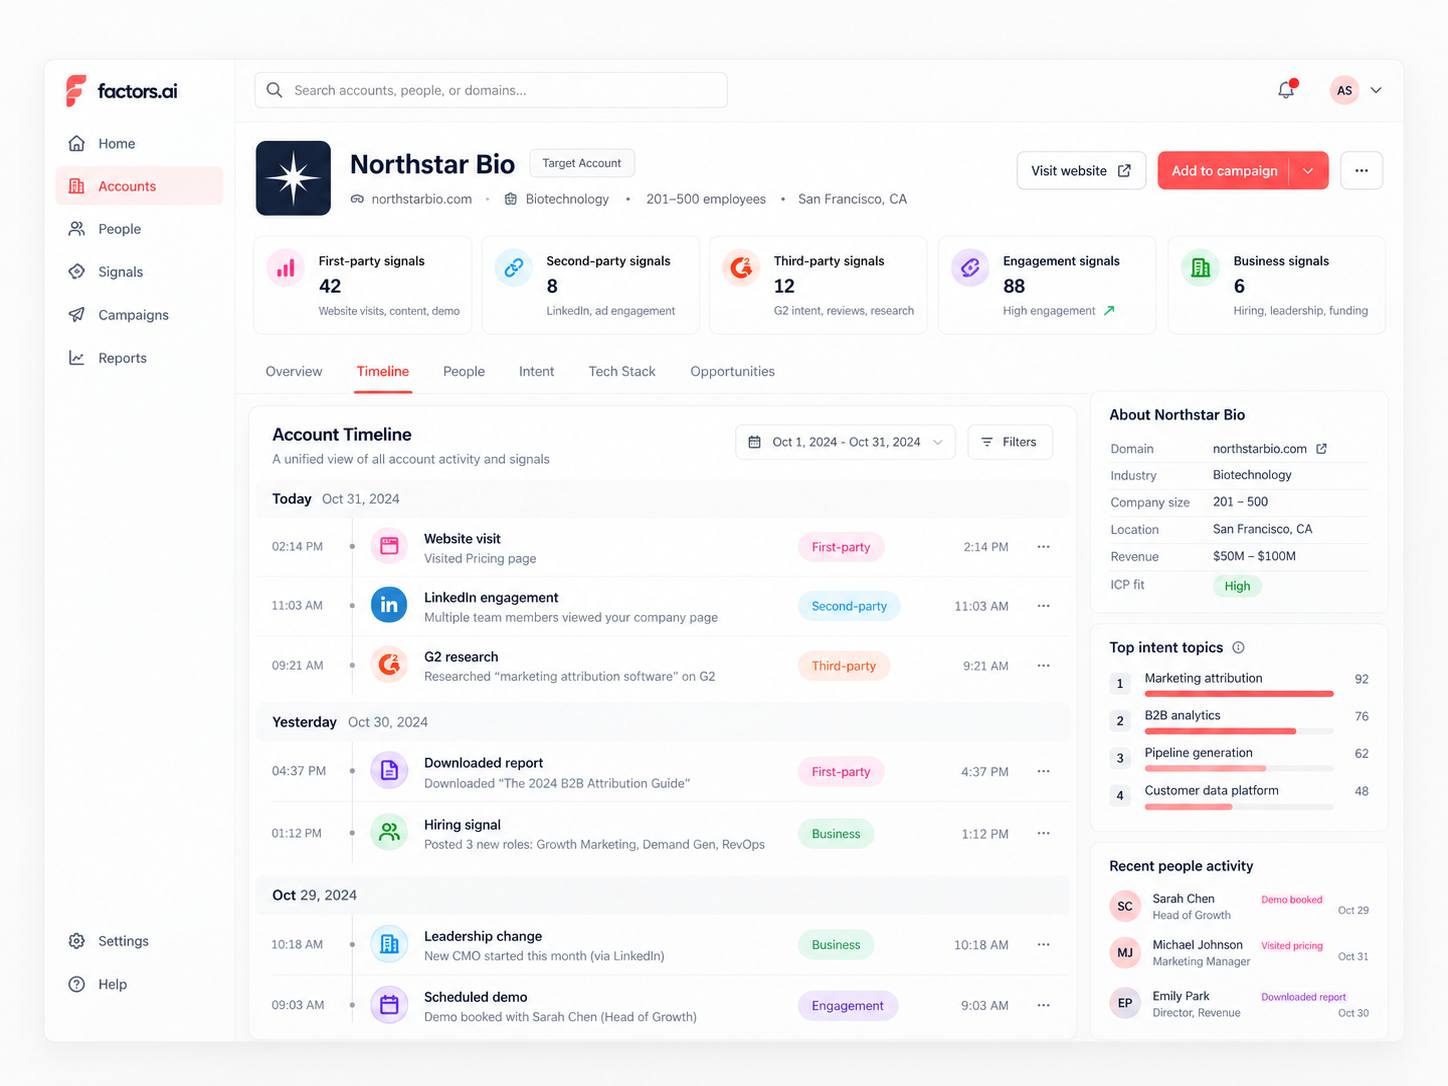This screenshot has height=1086, width=1448.
Task: Open Signals in the sidebar
Action: click(139, 272)
